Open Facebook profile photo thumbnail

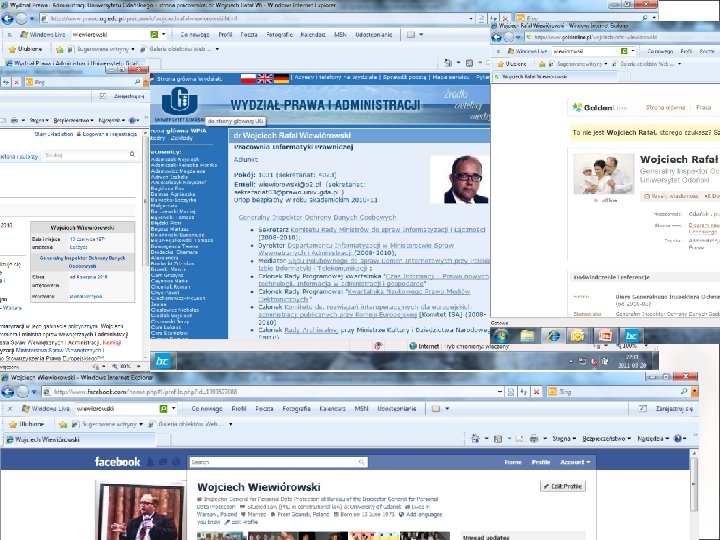tap(141, 512)
